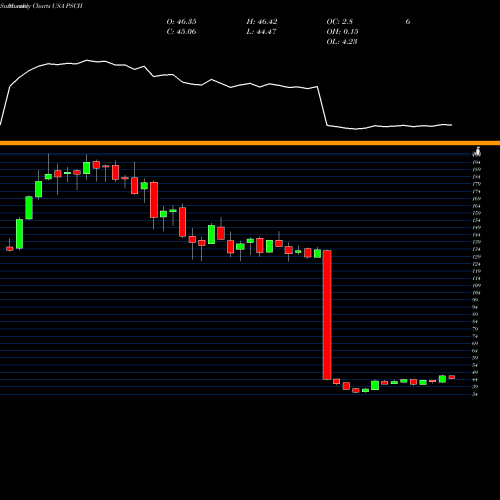
Task: Click the 109 price axis label
Action: tap(476, 285)
